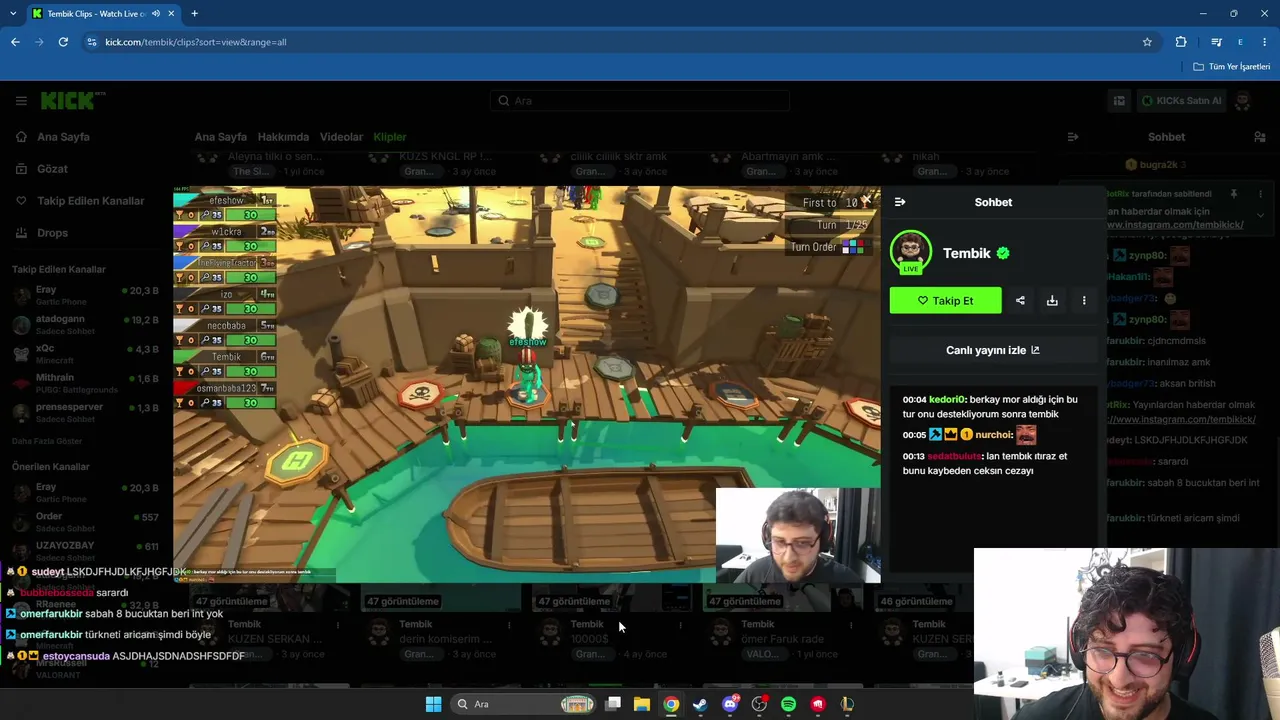Play the clip video in the player

point(527,384)
